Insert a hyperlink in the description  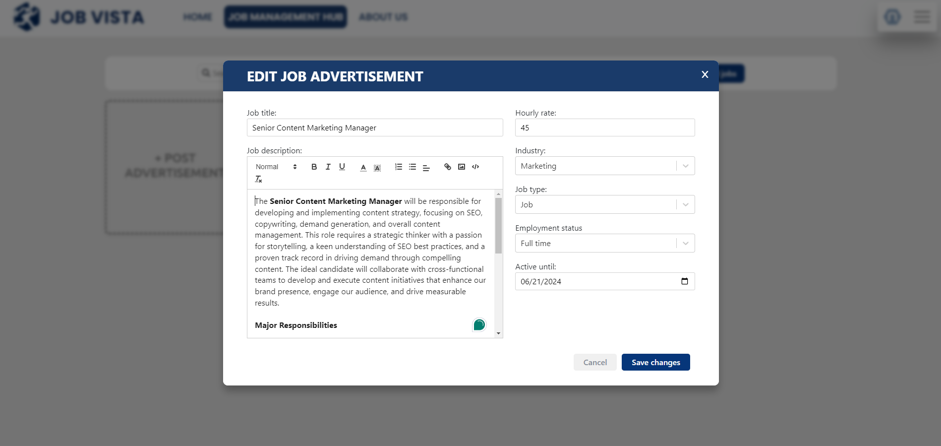tap(447, 167)
